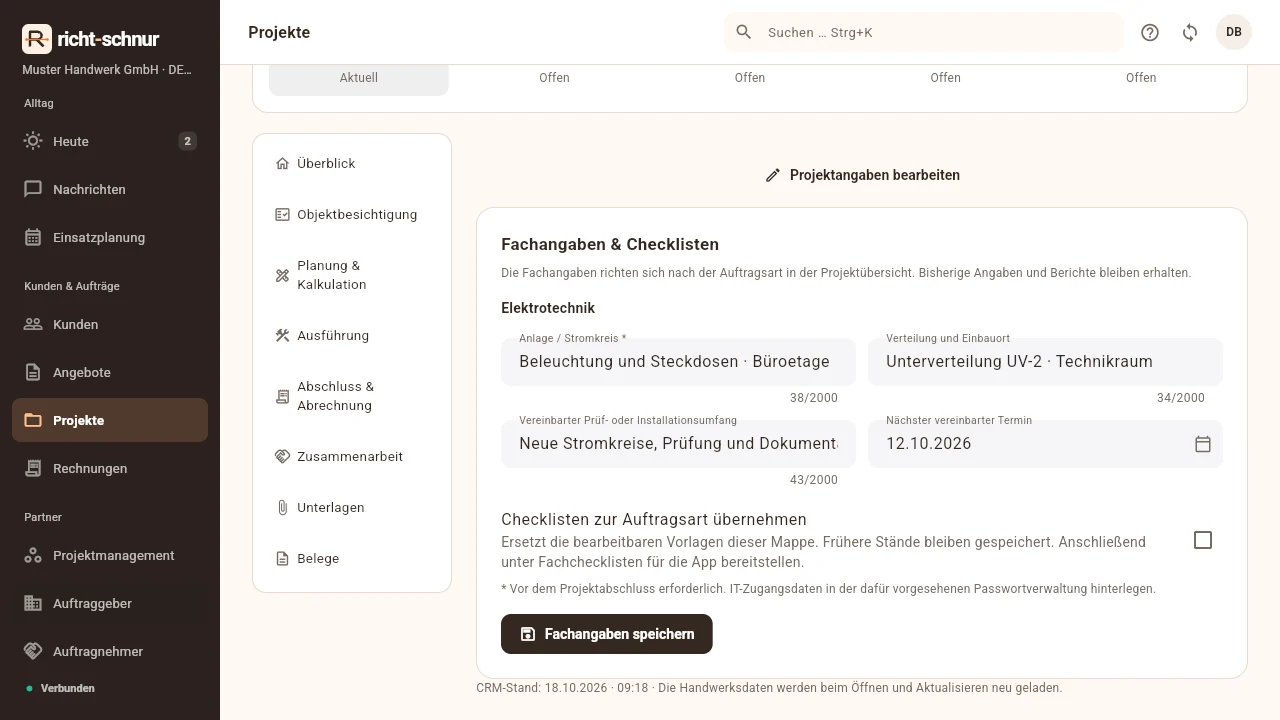Click the richt-schnur logo icon
Screen dimensions: 1280x720
point(36,39)
